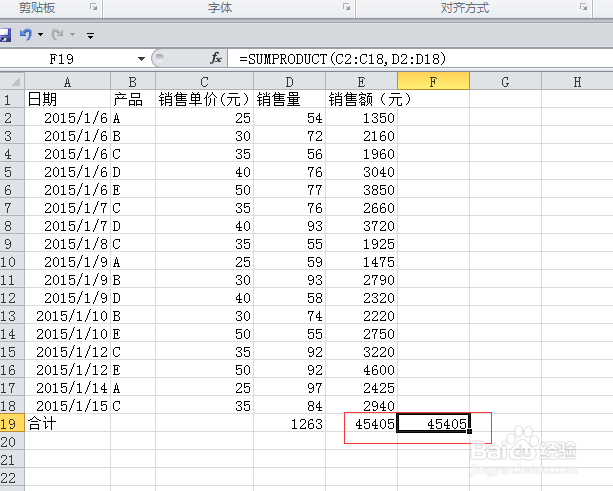Click sales amount cell 2220
This screenshot has width=613, height=491.
(362, 315)
